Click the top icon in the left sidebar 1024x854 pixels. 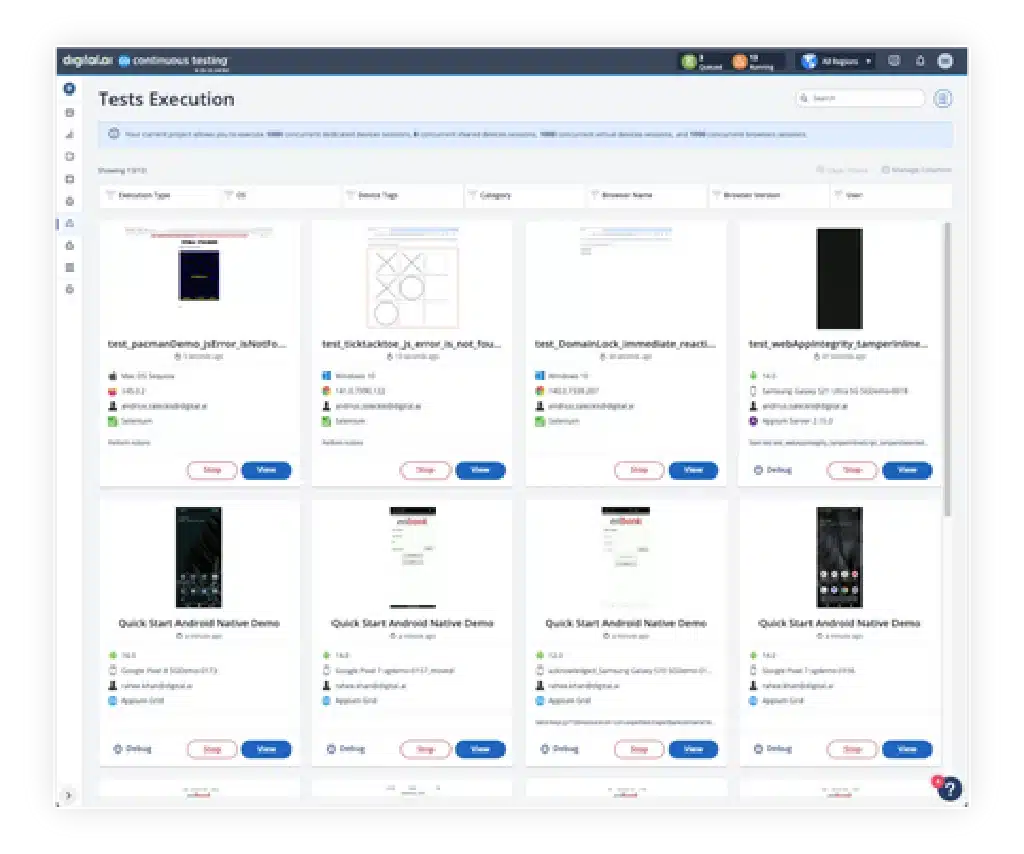[x=69, y=89]
